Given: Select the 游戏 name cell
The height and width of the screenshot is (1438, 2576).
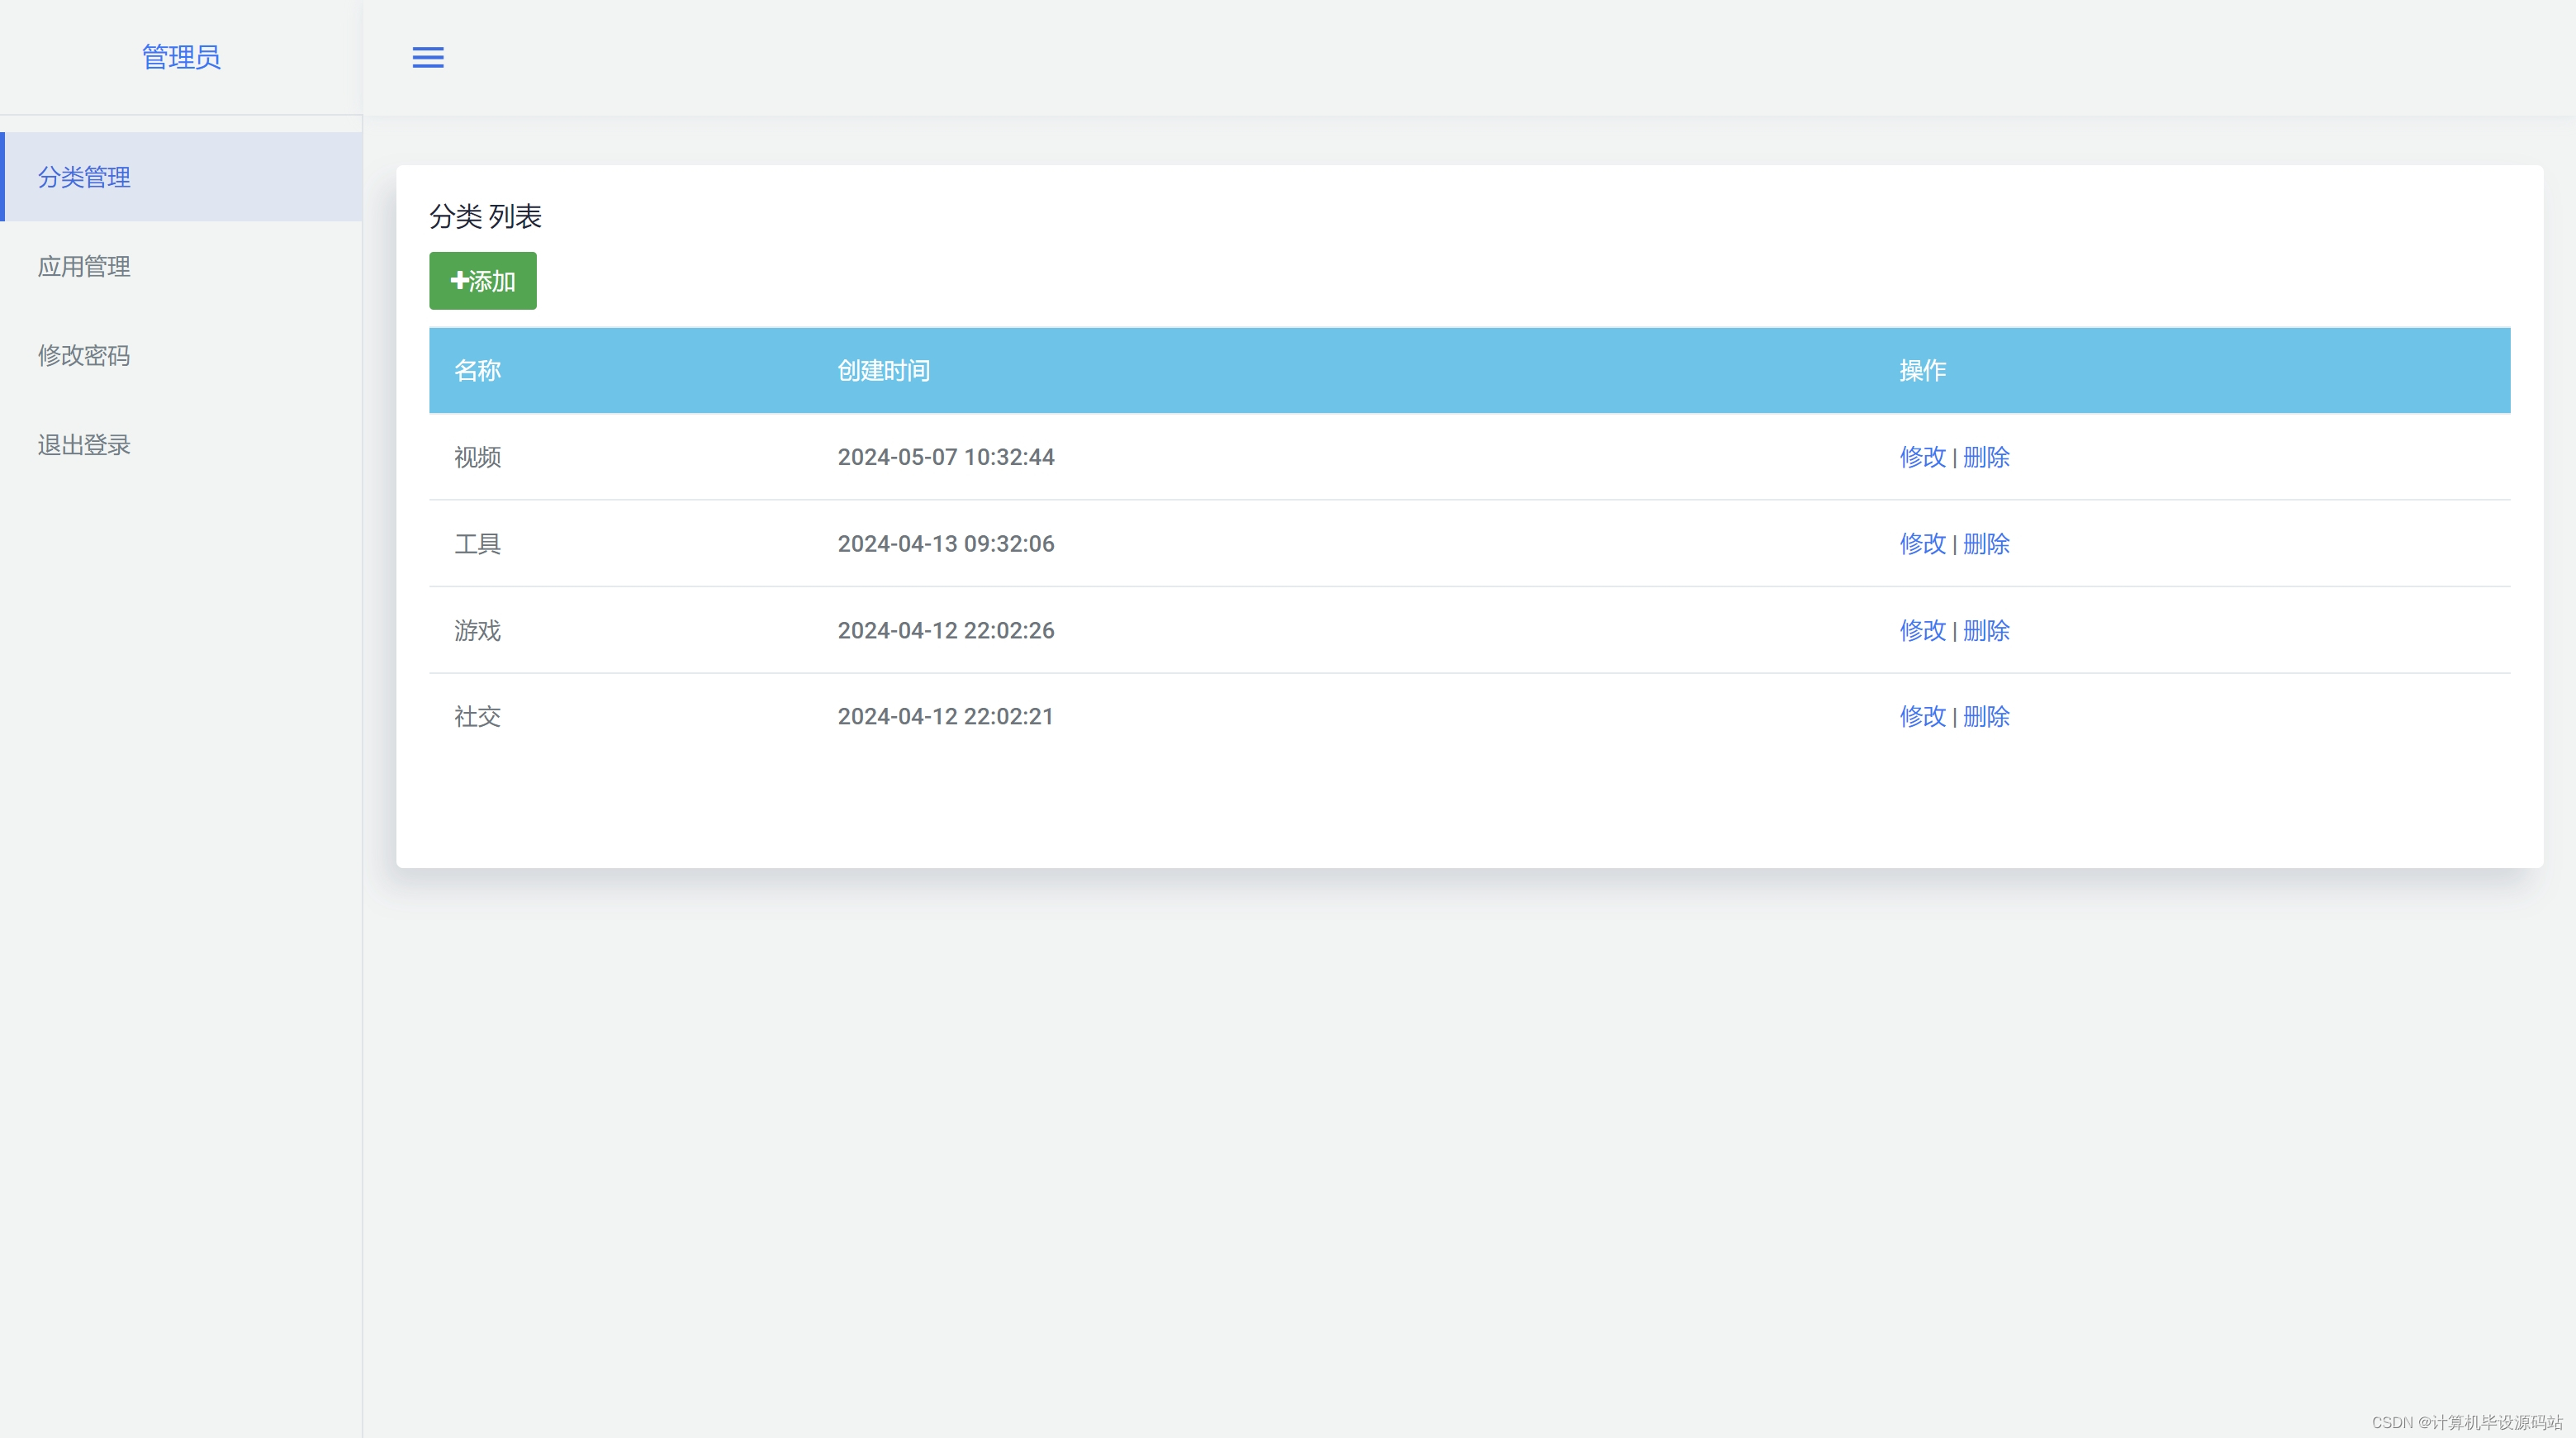Looking at the screenshot, I should pos(477,631).
